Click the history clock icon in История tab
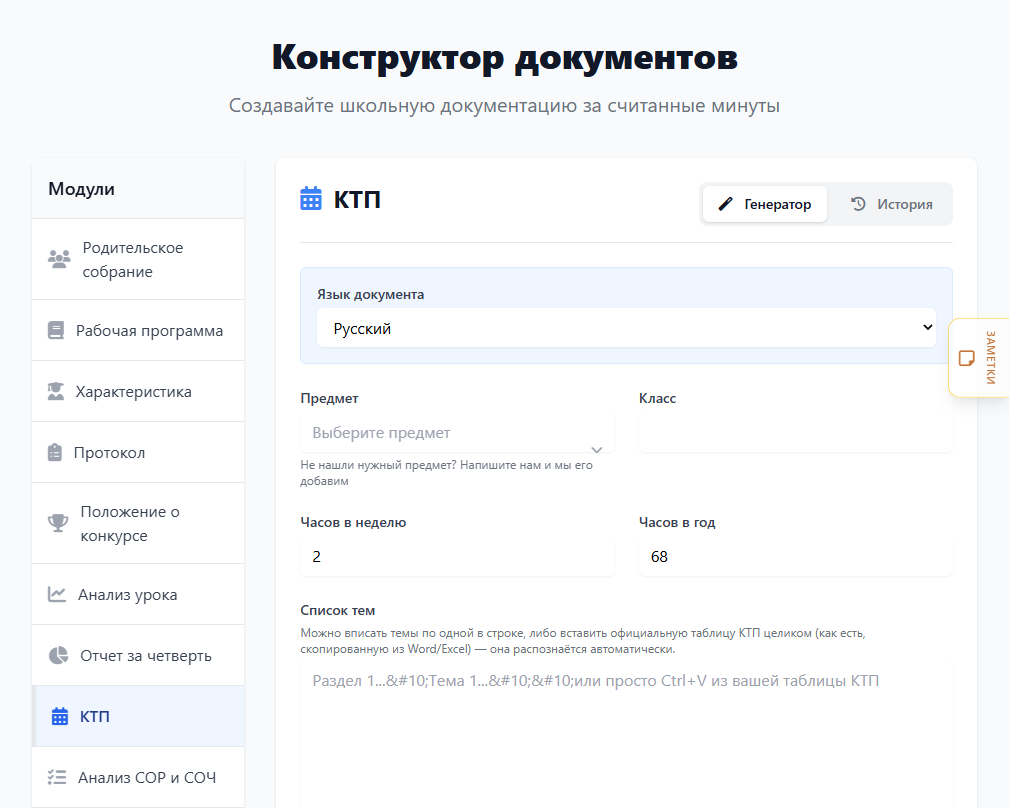 pyautogui.click(x=858, y=204)
